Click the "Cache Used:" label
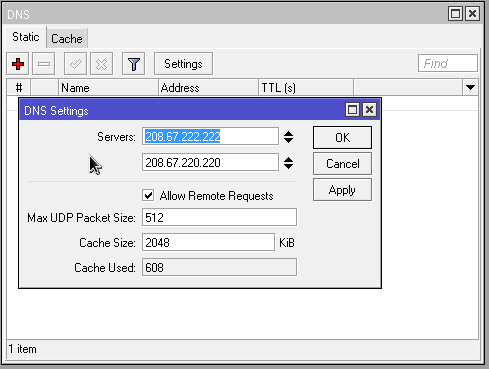Screen dimensions: 489x369 click(x=105, y=268)
